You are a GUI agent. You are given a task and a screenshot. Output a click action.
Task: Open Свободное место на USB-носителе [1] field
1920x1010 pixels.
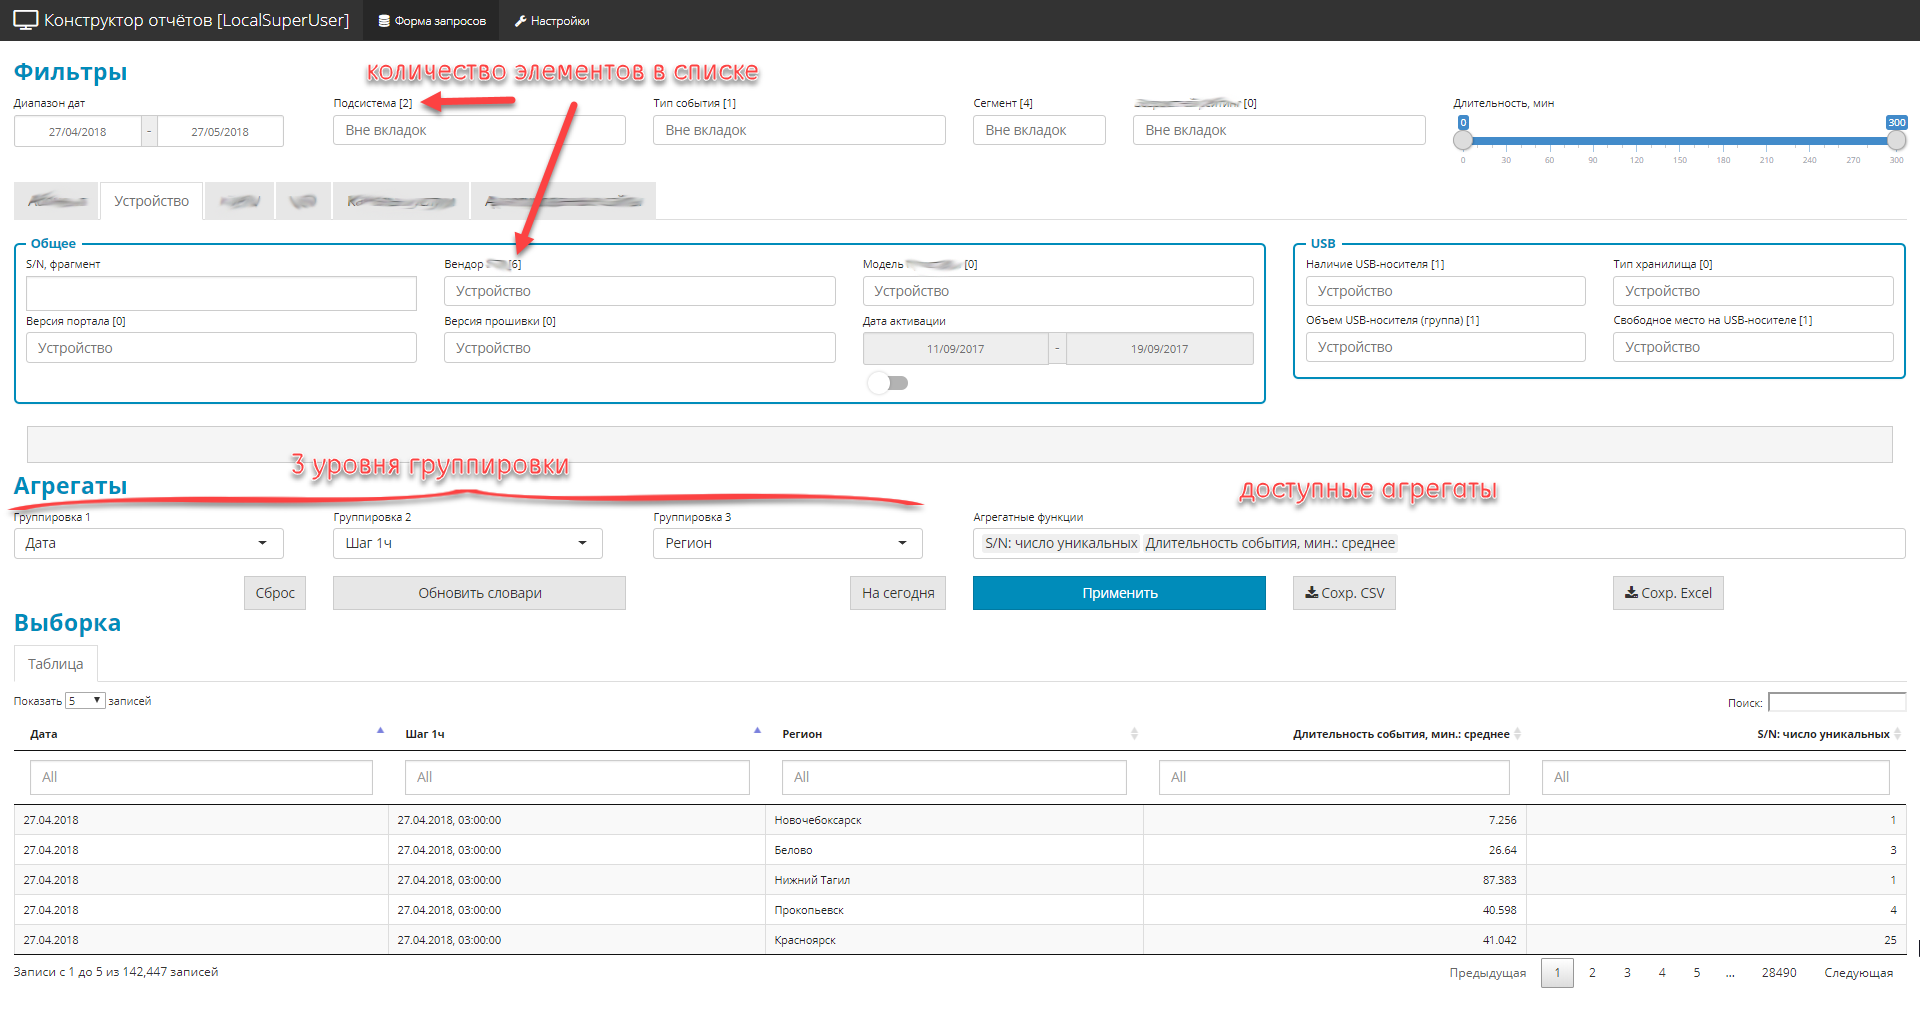click(x=1753, y=347)
